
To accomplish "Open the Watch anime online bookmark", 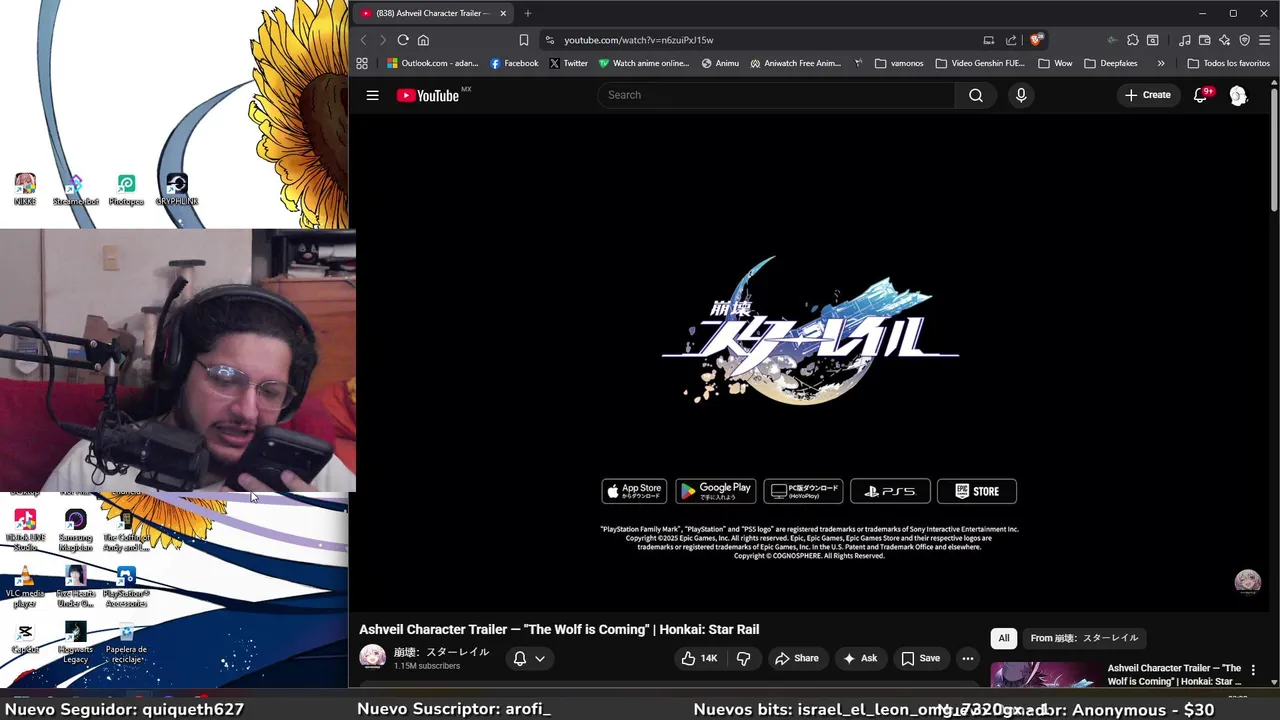I will pyautogui.click(x=644, y=63).
